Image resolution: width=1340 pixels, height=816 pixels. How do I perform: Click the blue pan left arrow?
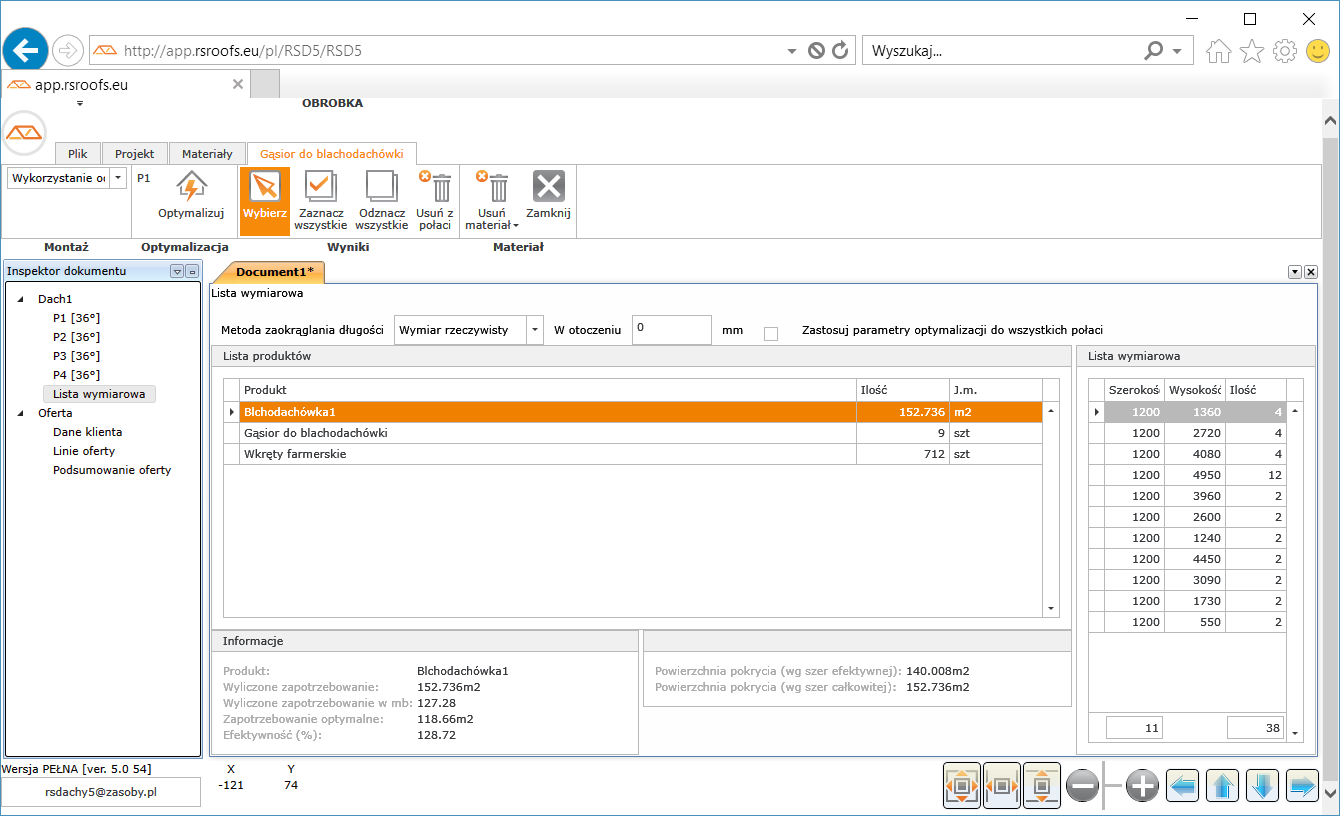coord(1183,786)
